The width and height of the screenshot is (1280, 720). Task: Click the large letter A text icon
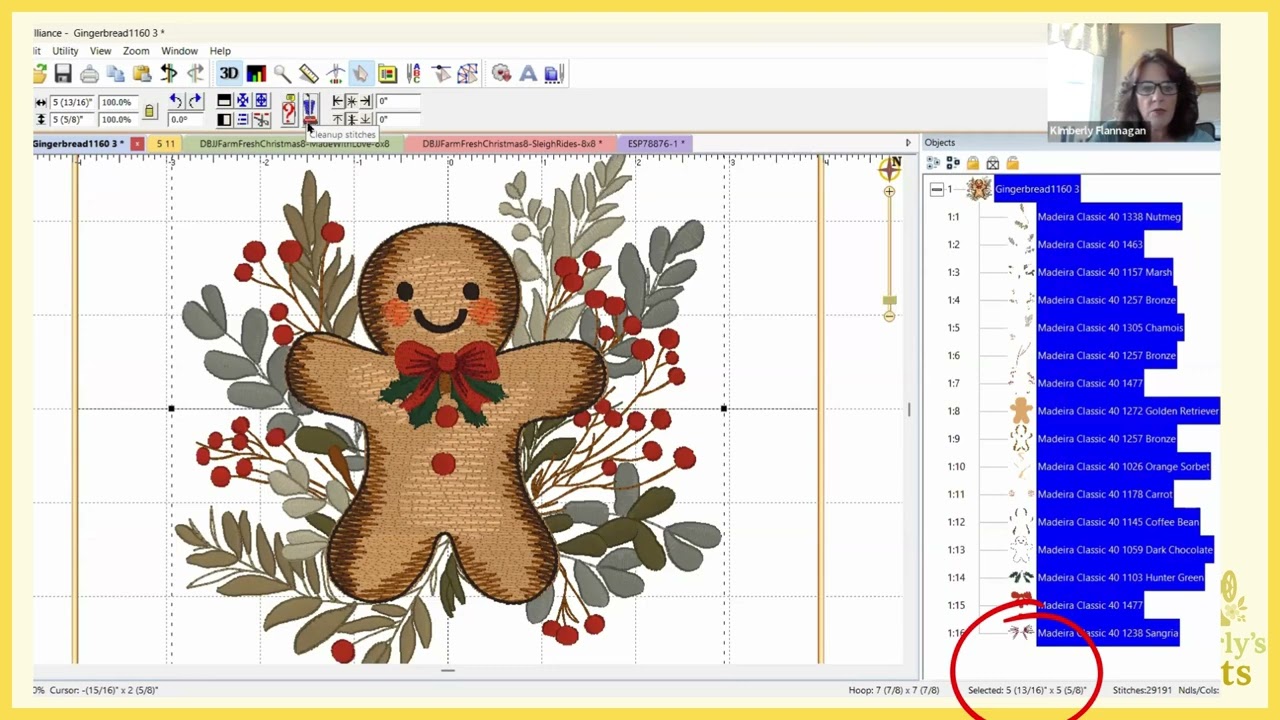pyautogui.click(x=528, y=73)
